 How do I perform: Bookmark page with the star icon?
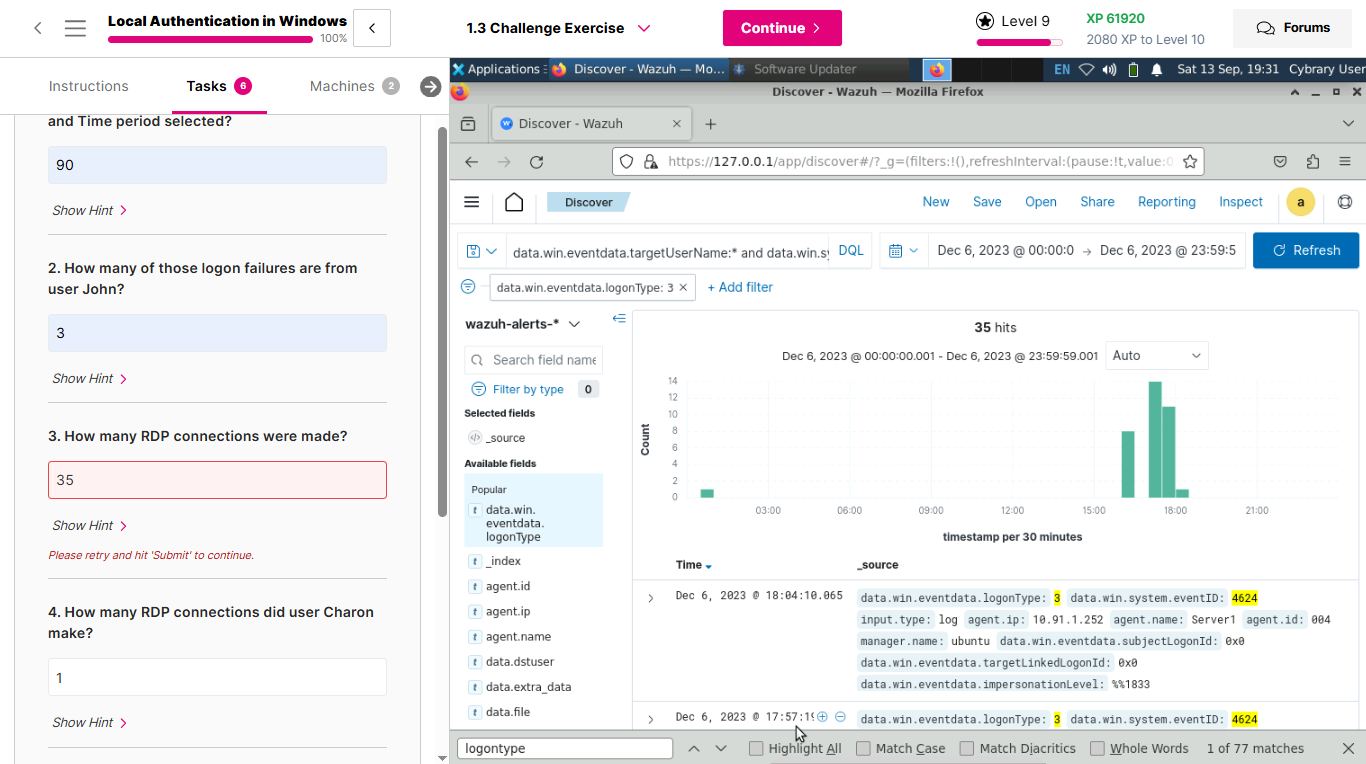pos(1190,162)
